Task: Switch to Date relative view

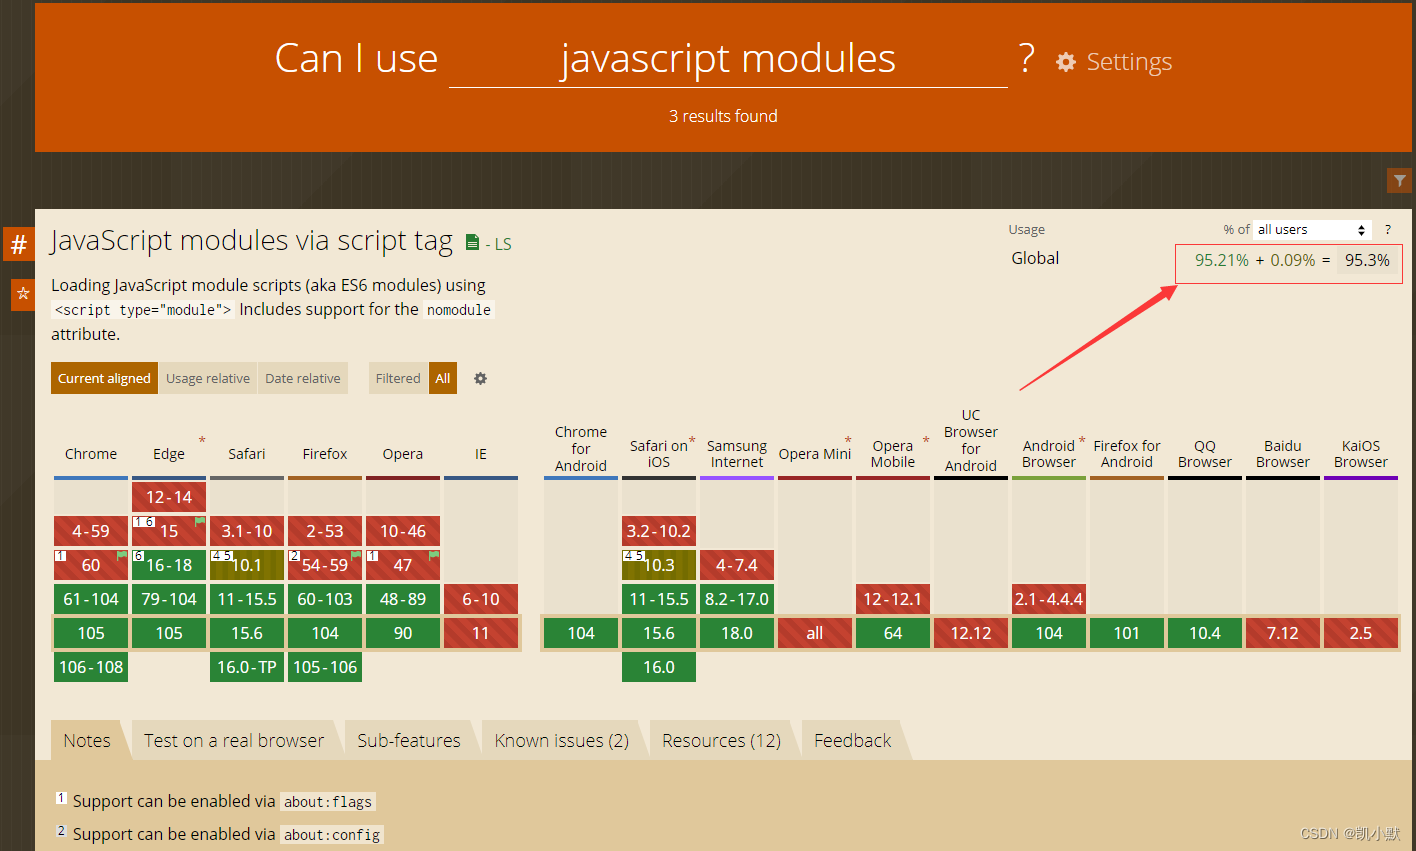Action: pyautogui.click(x=303, y=378)
